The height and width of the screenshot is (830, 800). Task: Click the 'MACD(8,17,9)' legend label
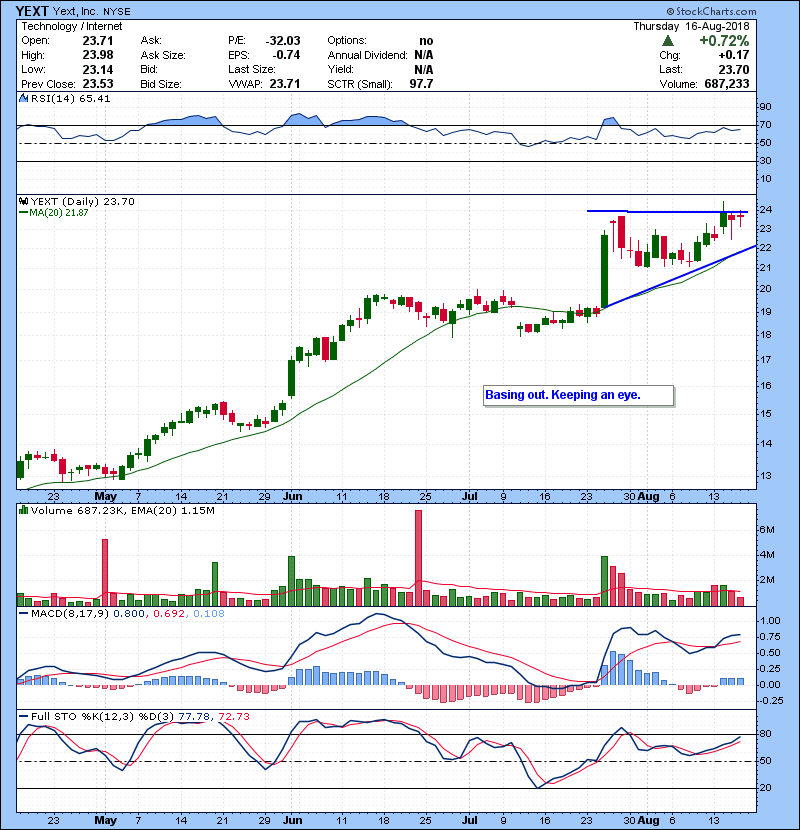pyautogui.click(x=70, y=614)
